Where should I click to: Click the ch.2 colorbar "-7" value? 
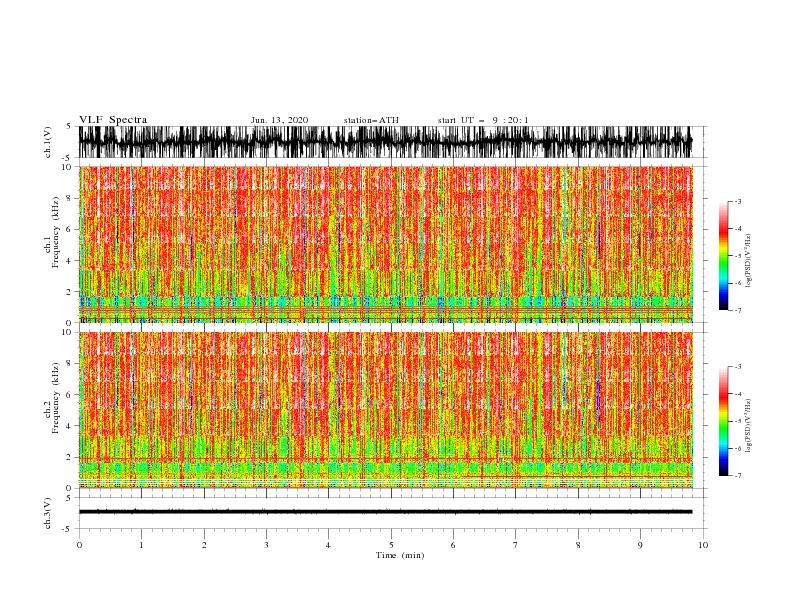tap(737, 476)
